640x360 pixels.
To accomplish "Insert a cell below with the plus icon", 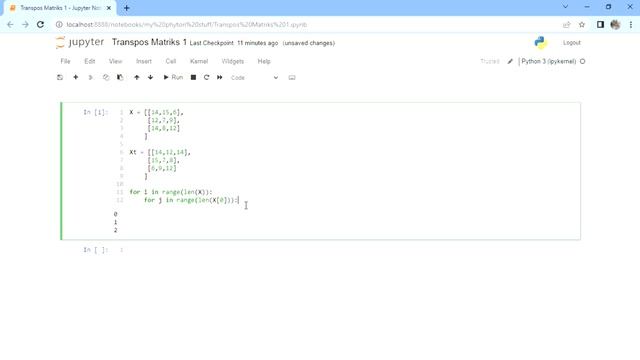I will 76,77.
